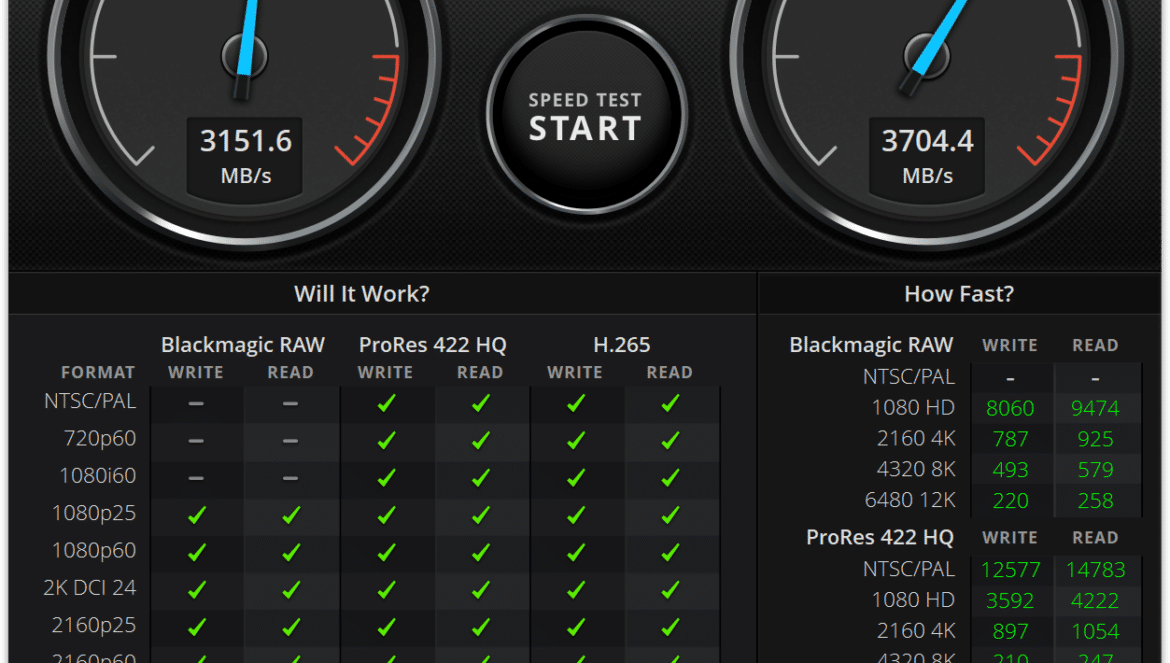
Task: Click the 220 write value
Action: click(1010, 500)
